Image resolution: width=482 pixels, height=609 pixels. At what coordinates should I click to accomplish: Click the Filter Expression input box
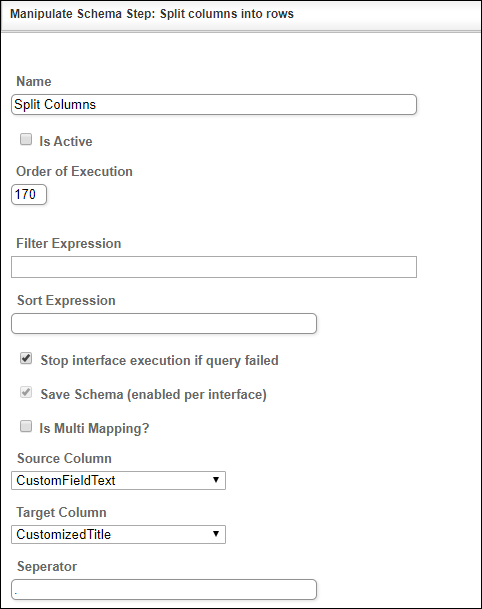(214, 267)
